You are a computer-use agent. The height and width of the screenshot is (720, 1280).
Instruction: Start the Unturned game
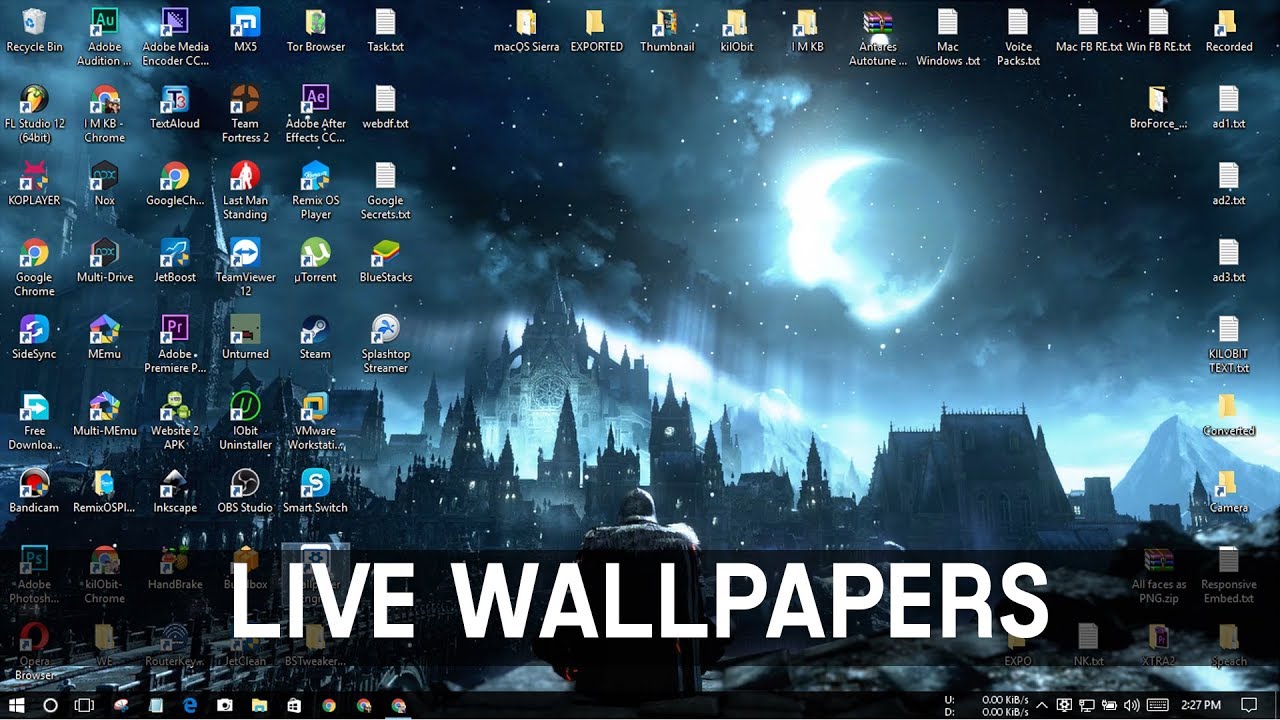pyautogui.click(x=245, y=338)
